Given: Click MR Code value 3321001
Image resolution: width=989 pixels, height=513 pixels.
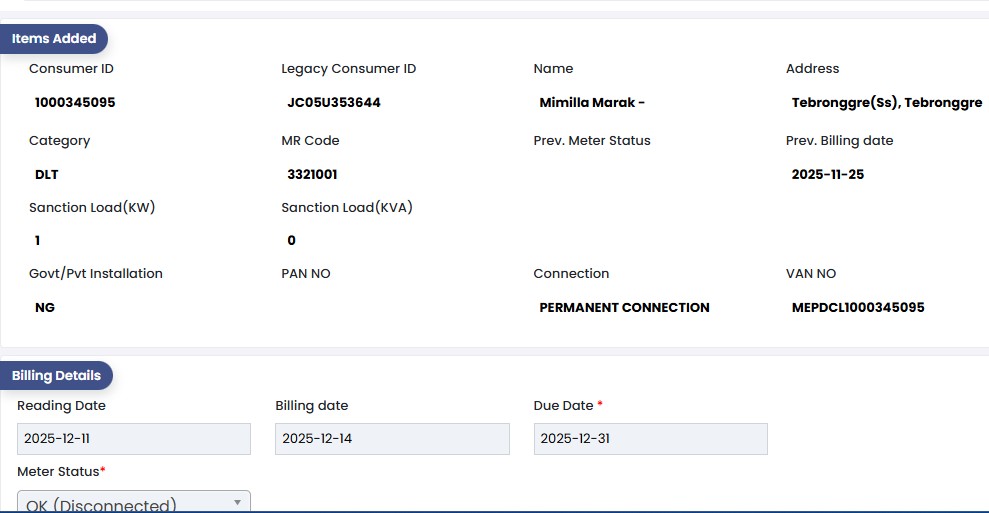Looking at the screenshot, I should click(312, 175).
